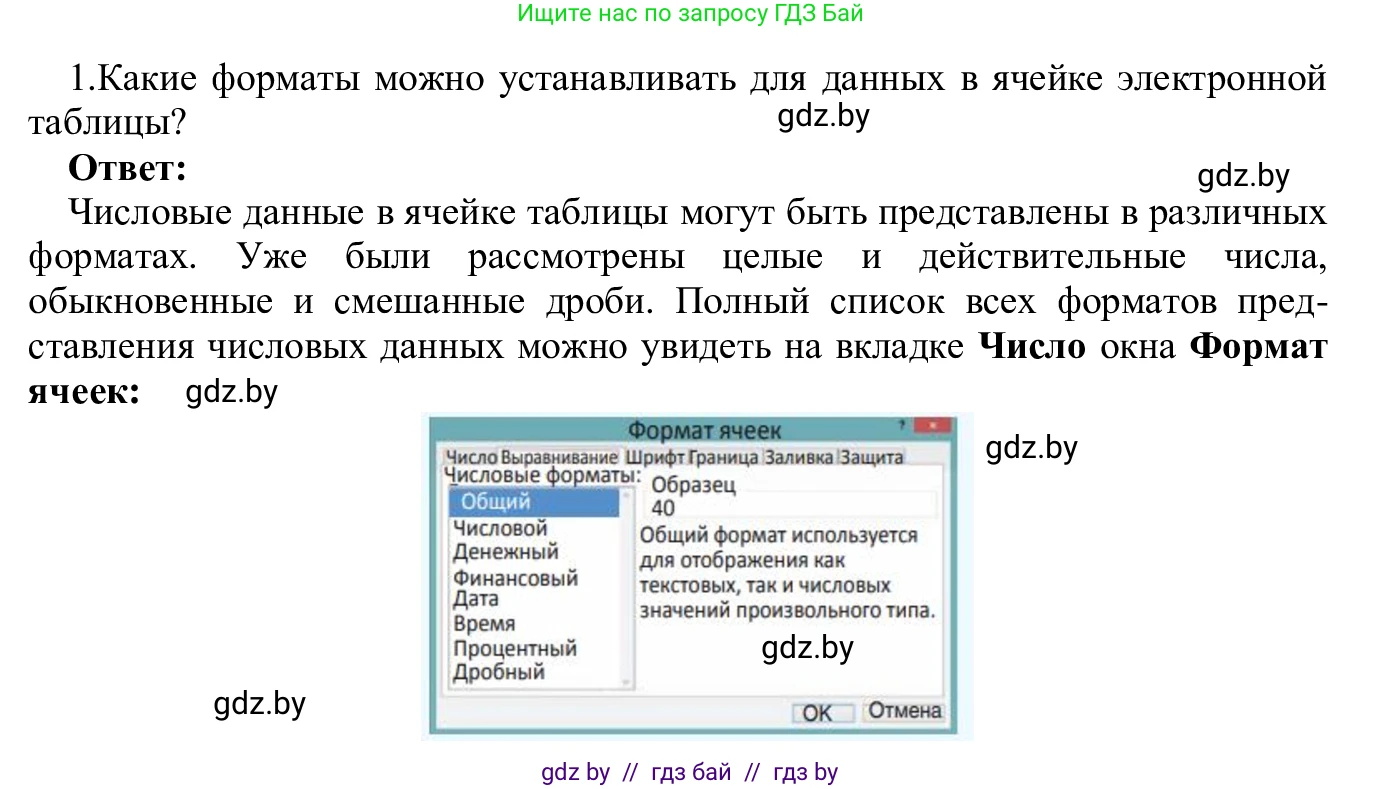Image resolution: width=1383 pixels, height=789 pixels.
Task: Switch to the Выравнивание tab
Action: click(x=557, y=455)
